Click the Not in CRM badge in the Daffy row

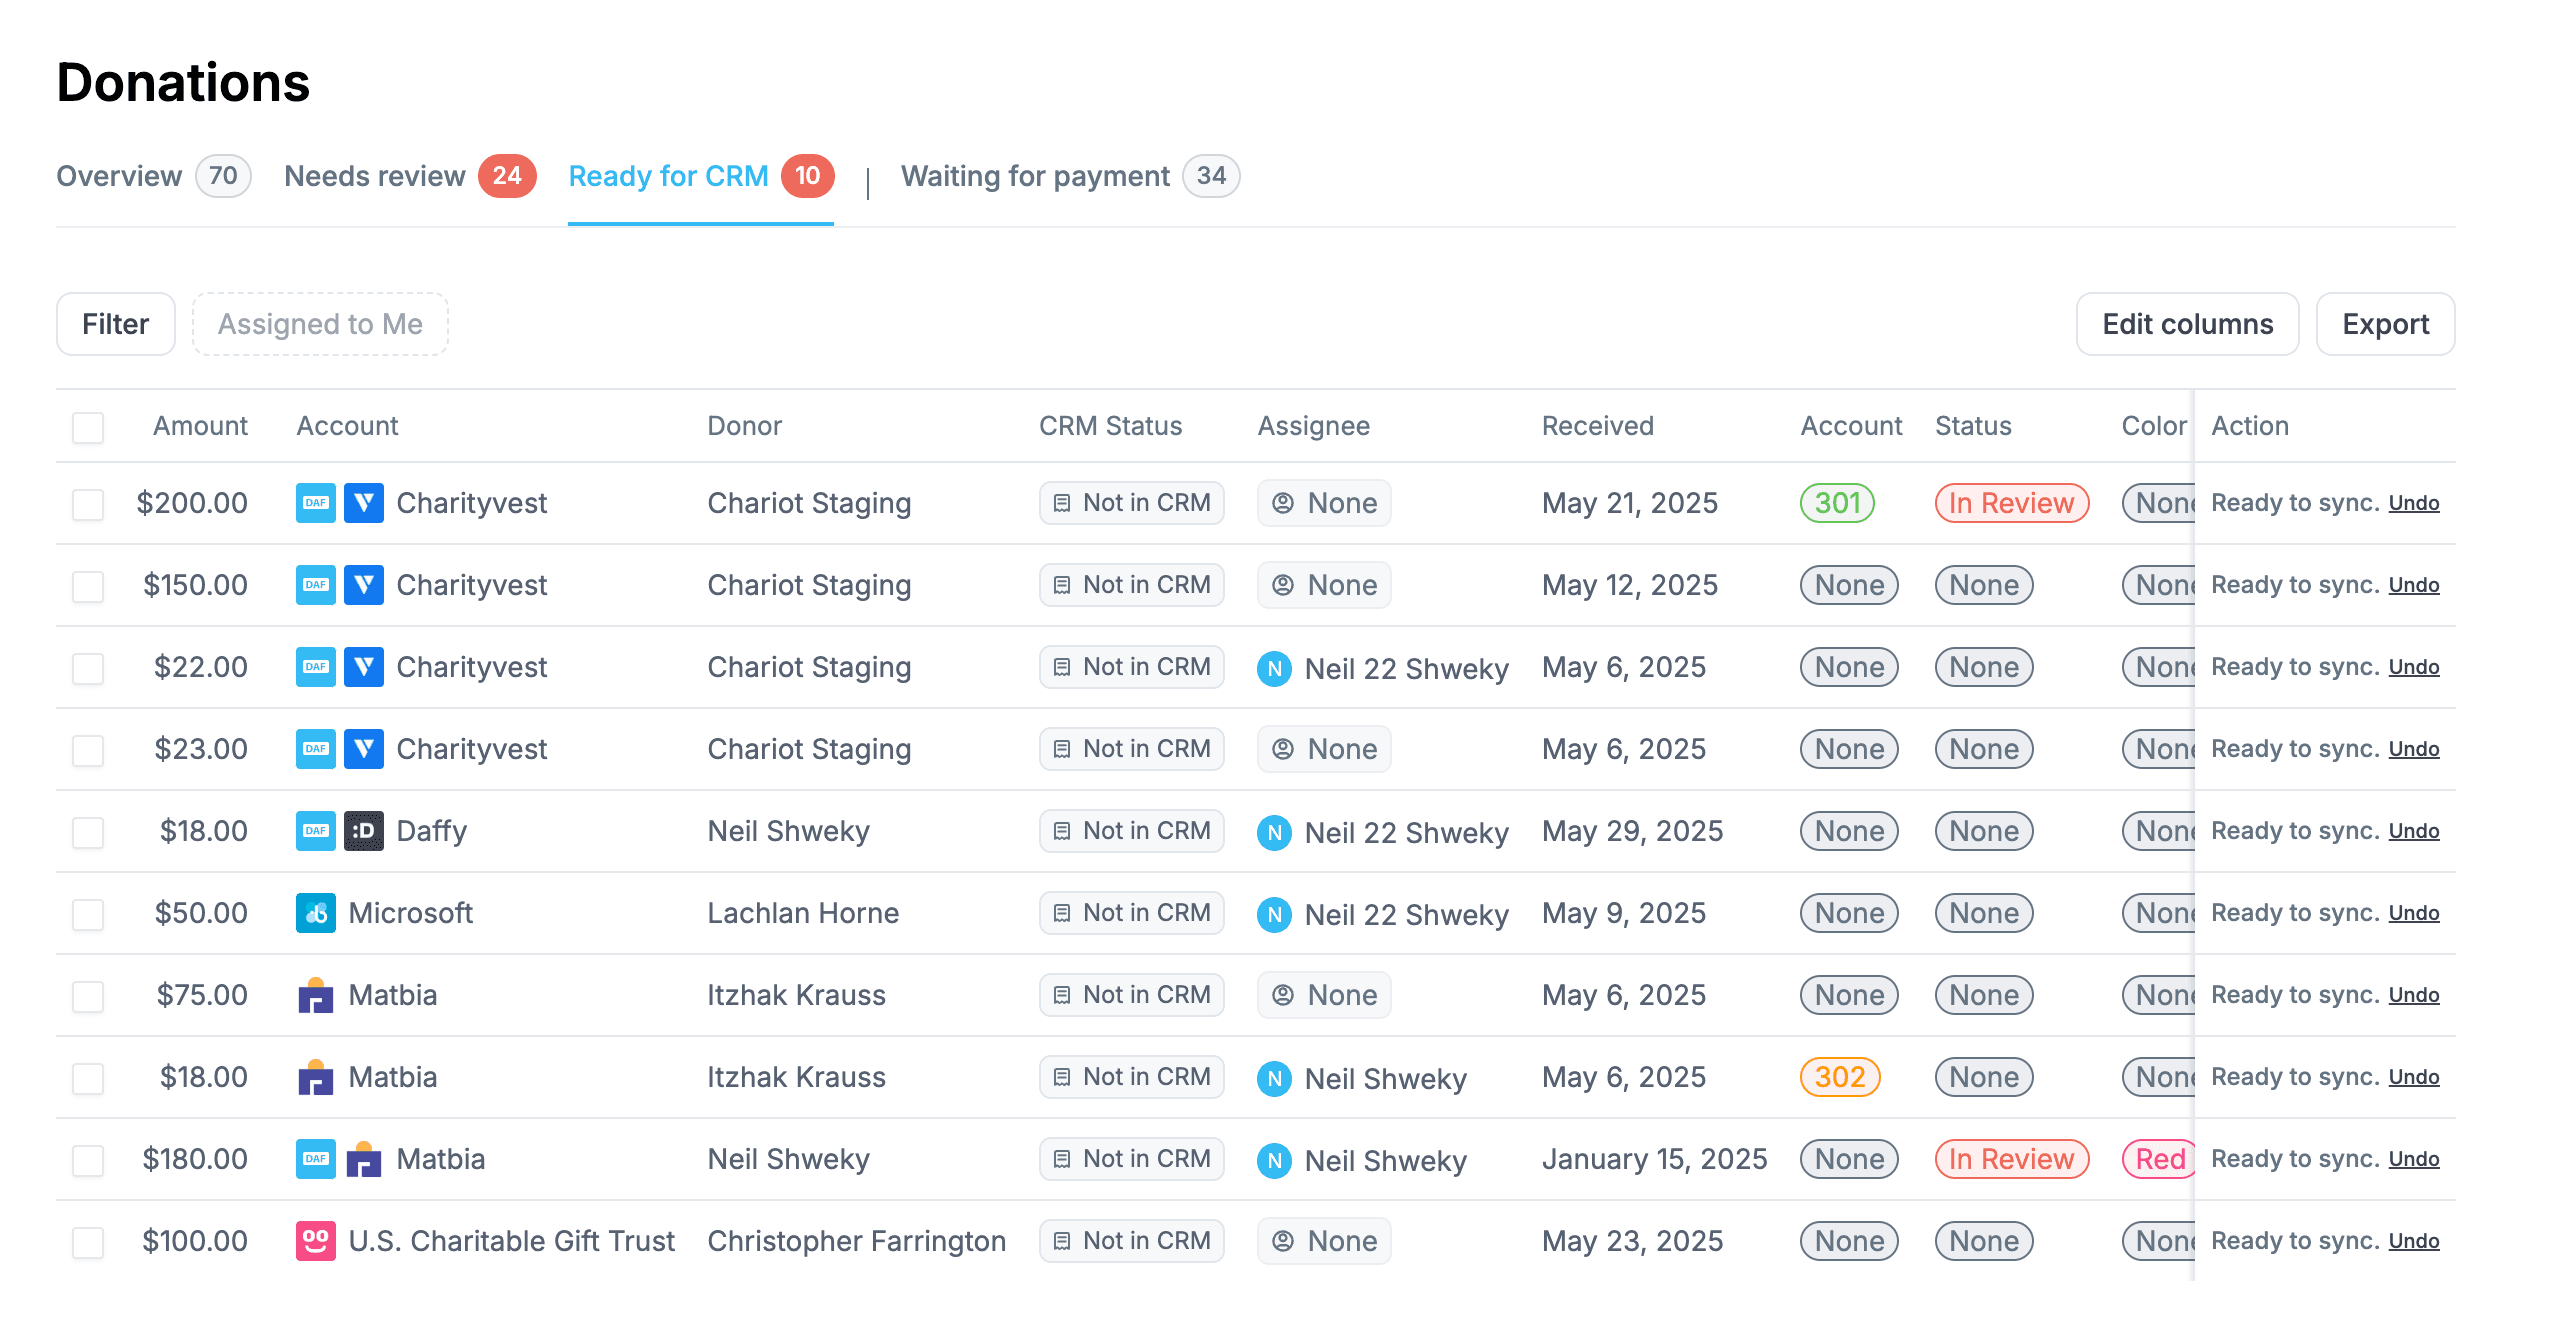[1132, 831]
